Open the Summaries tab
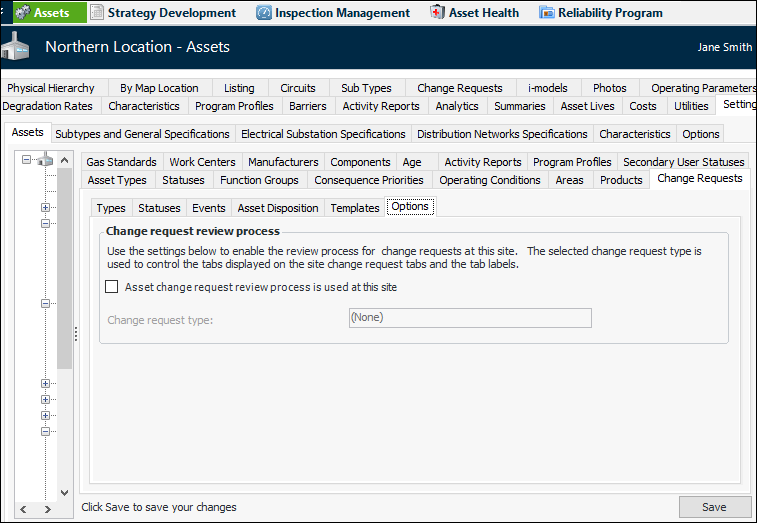The height and width of the screenshot is (523, 757). tap(519, 106)
